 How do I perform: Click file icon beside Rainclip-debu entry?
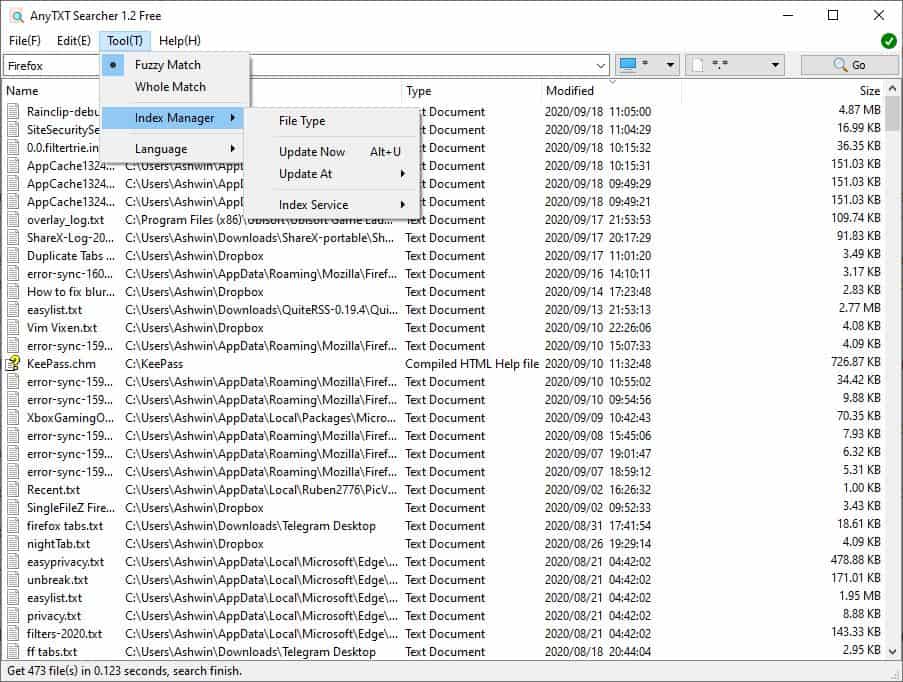[13, 112]
